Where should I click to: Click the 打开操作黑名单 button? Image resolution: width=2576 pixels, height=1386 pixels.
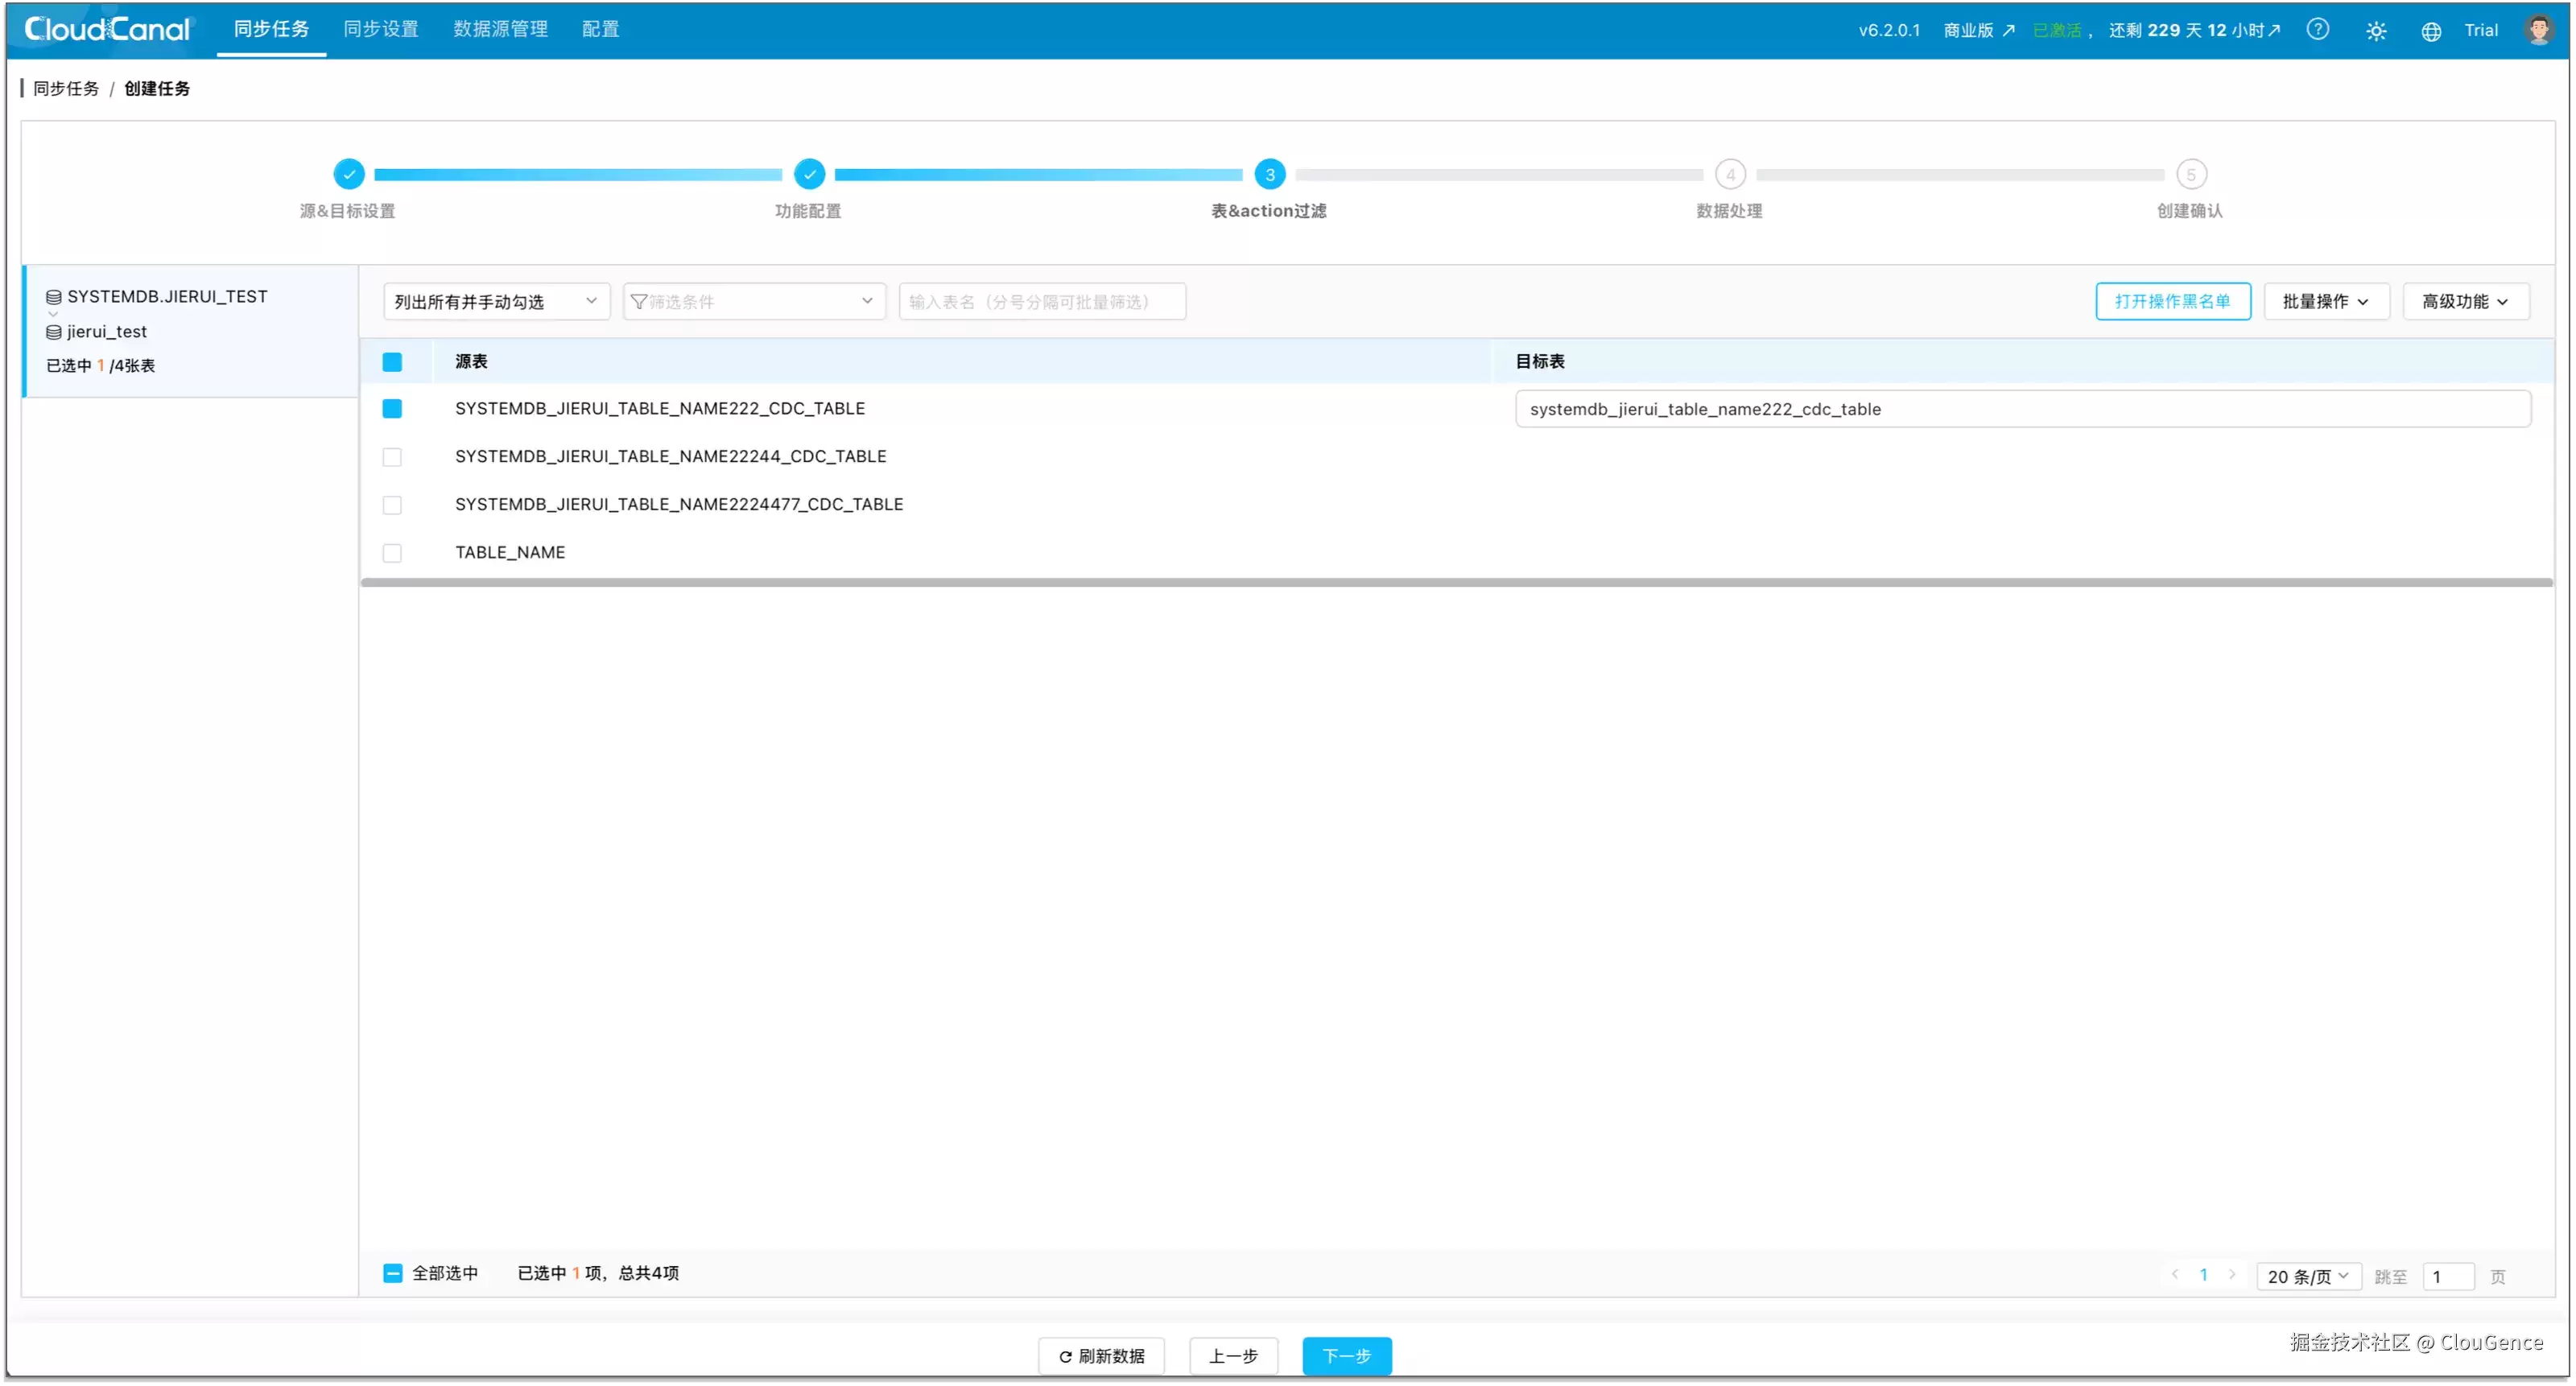2172,301
